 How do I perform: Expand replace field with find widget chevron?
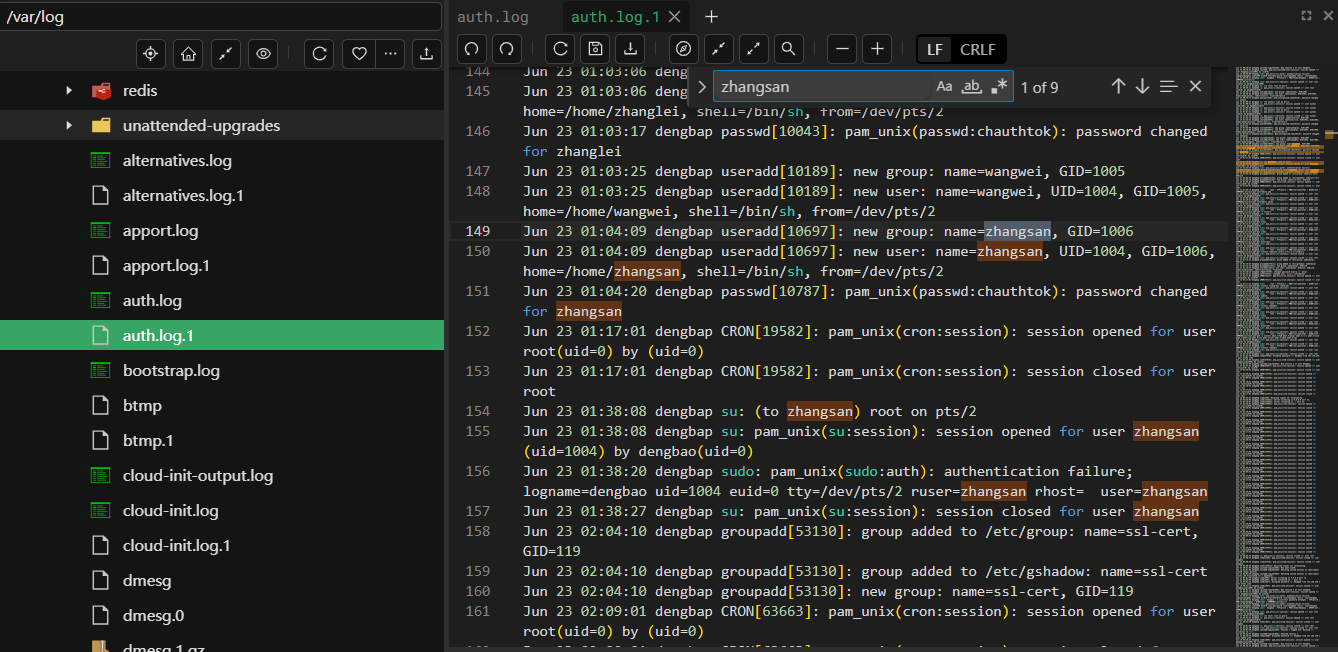click(x=702, y=87)
